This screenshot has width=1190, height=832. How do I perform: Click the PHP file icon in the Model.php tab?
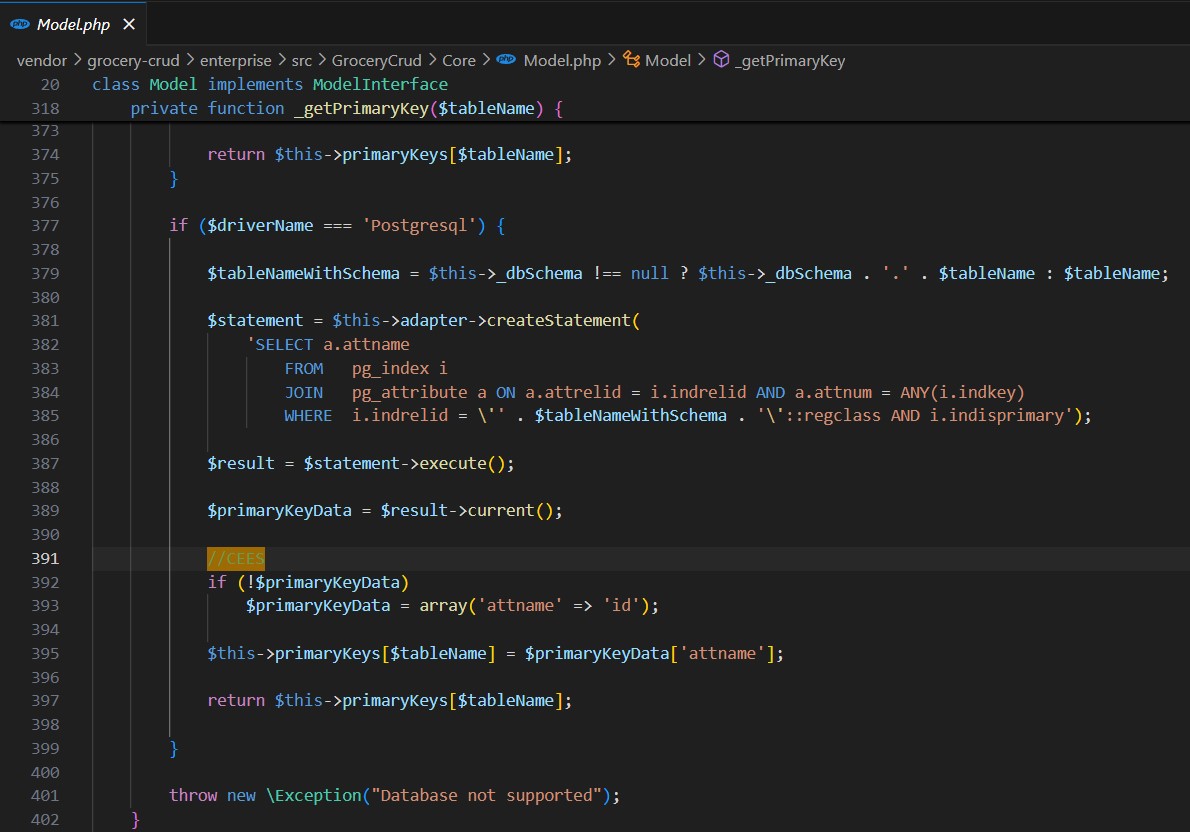20,24
